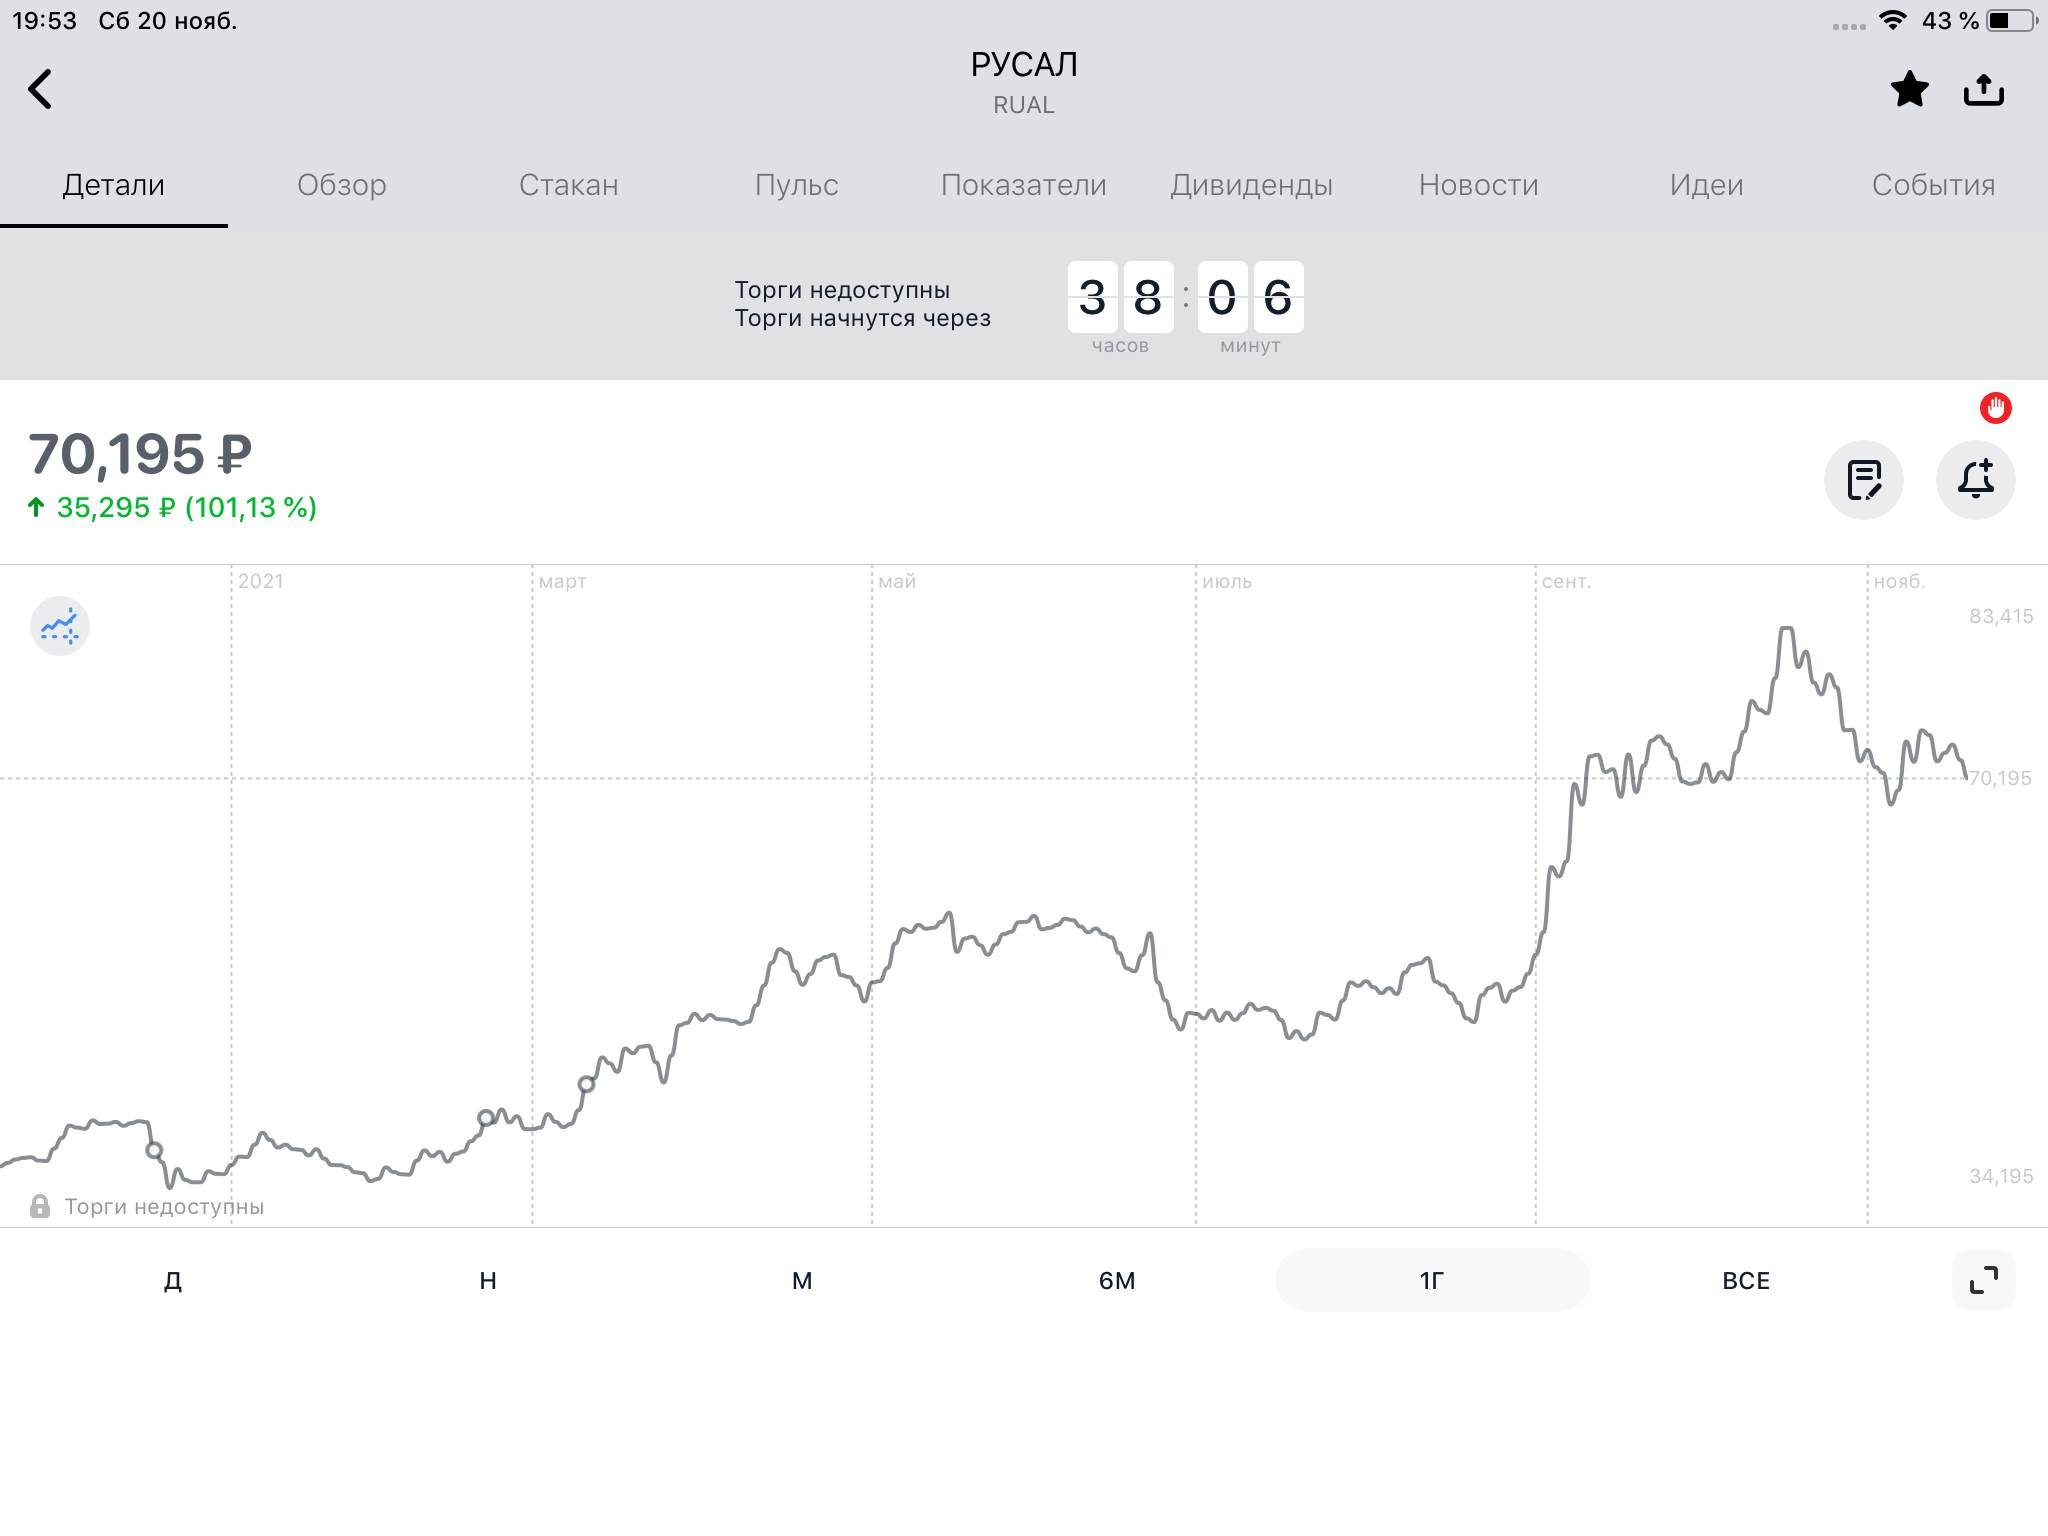This screenshot has width=2048, height=1536.
Task: Toggle the favorite star for RUAL
Action: [1910, 90]
